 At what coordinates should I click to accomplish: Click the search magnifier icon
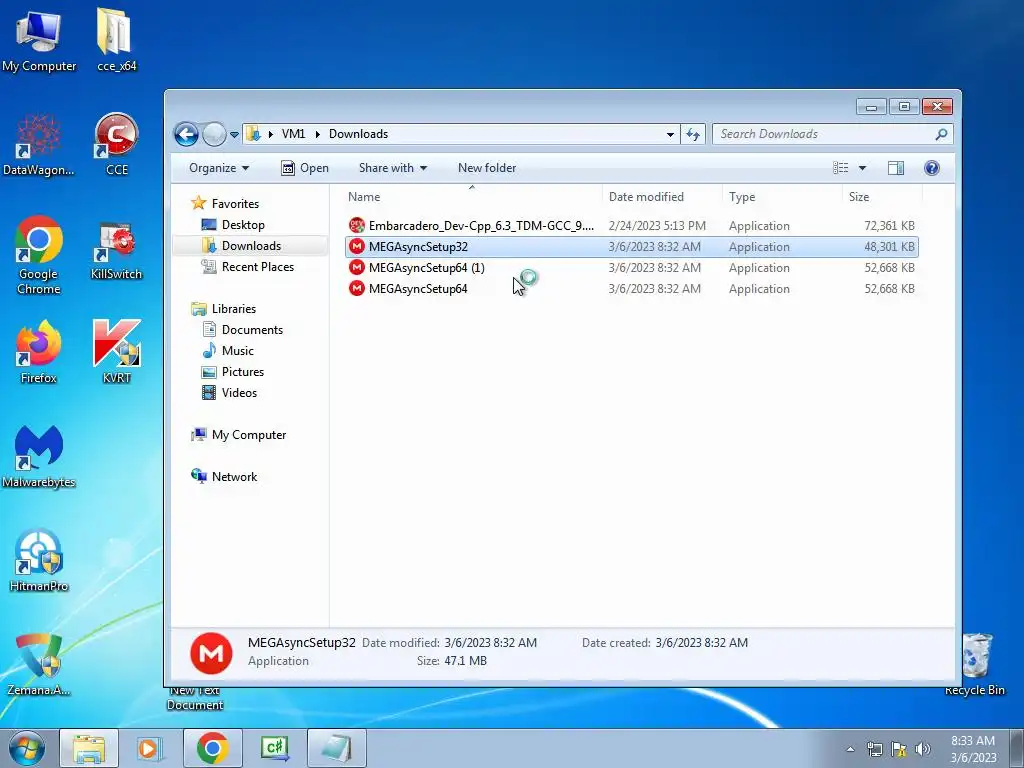tap(941, 135)
